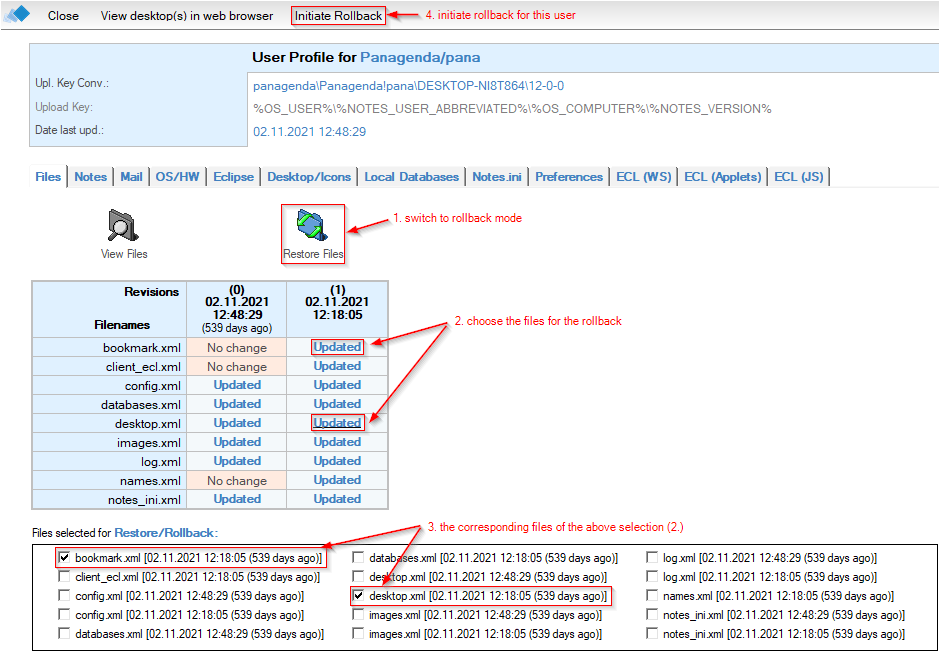Tick the names.xml 12:18:05 checkbox
The width and height of the screenshot is (939, 652).
tap(652, 596)
